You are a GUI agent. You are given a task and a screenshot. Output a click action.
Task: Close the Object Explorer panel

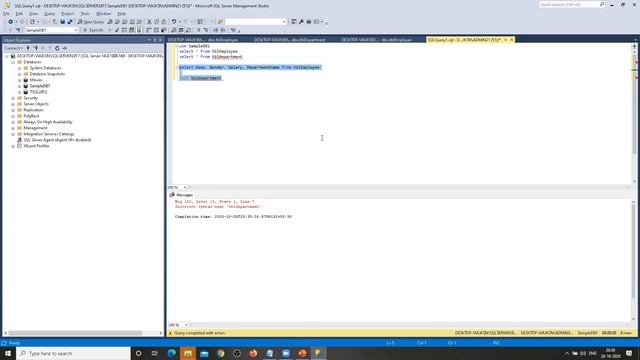pyautogui.click(x=160, y=40)
